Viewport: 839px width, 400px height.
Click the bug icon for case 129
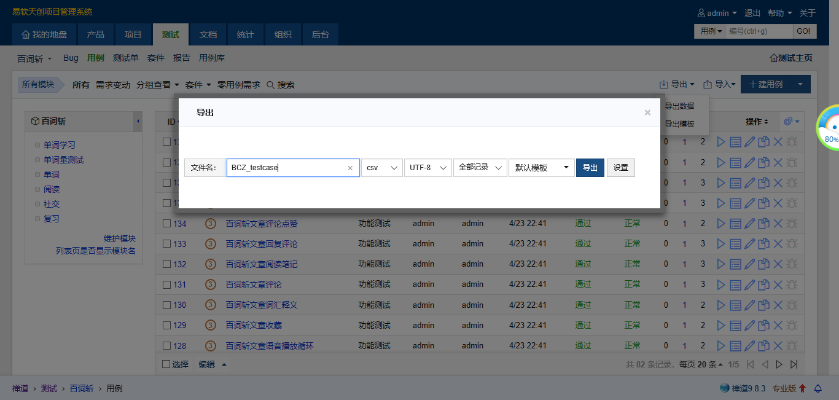click(x=792, y=326)
